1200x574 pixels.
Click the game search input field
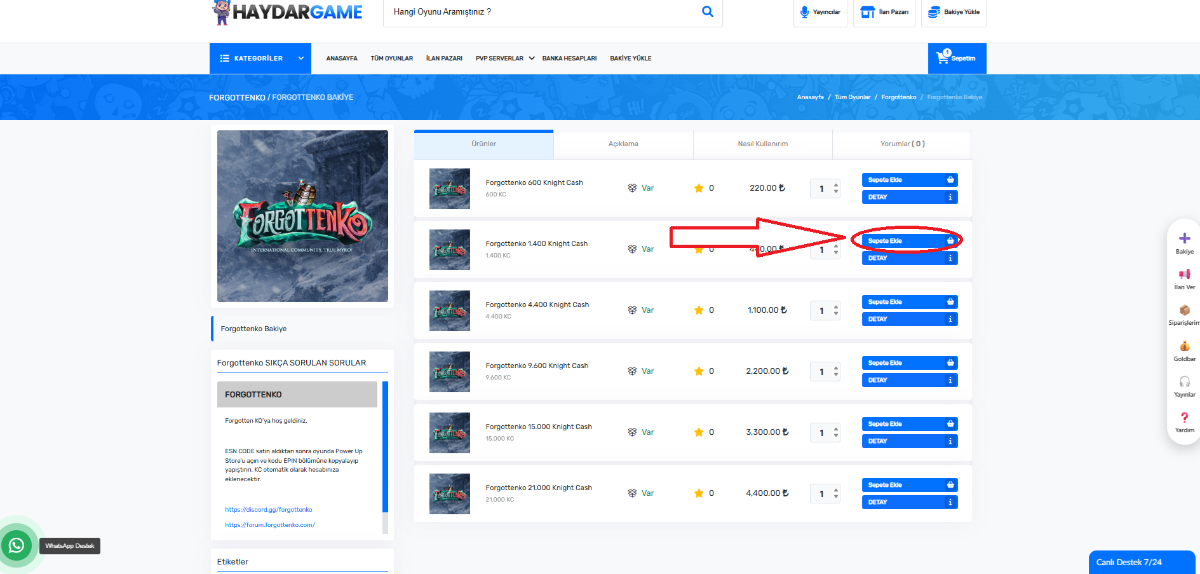click(x=540, y=12)
